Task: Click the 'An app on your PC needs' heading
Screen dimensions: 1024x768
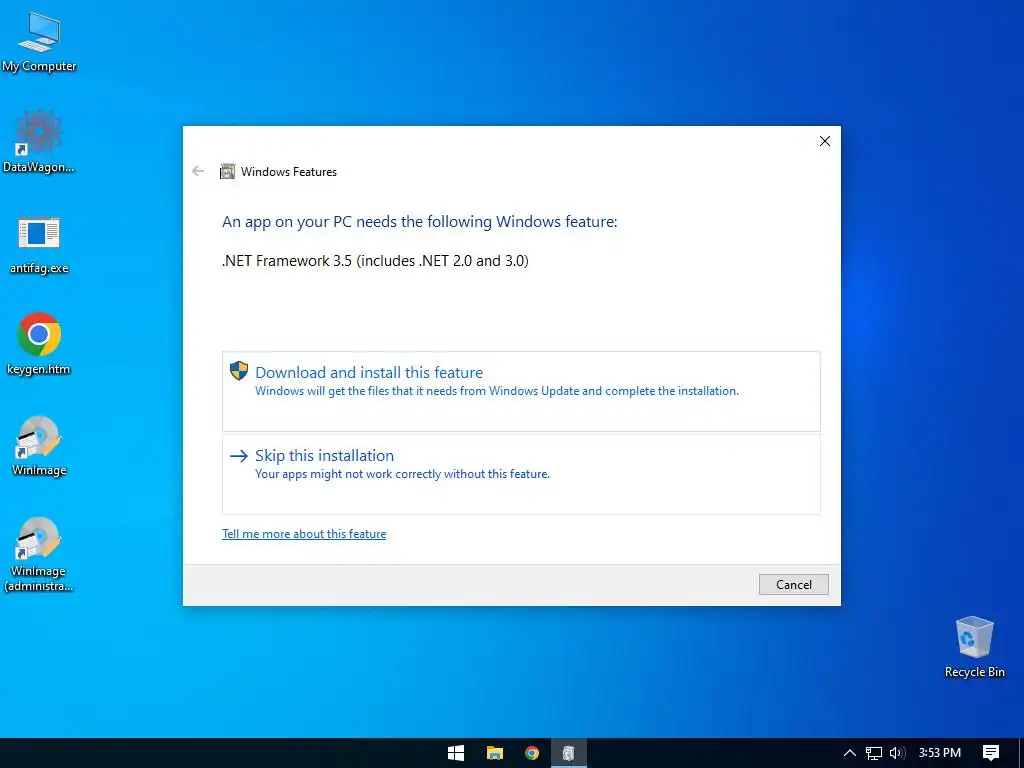Action: click(x=419, y=222)
